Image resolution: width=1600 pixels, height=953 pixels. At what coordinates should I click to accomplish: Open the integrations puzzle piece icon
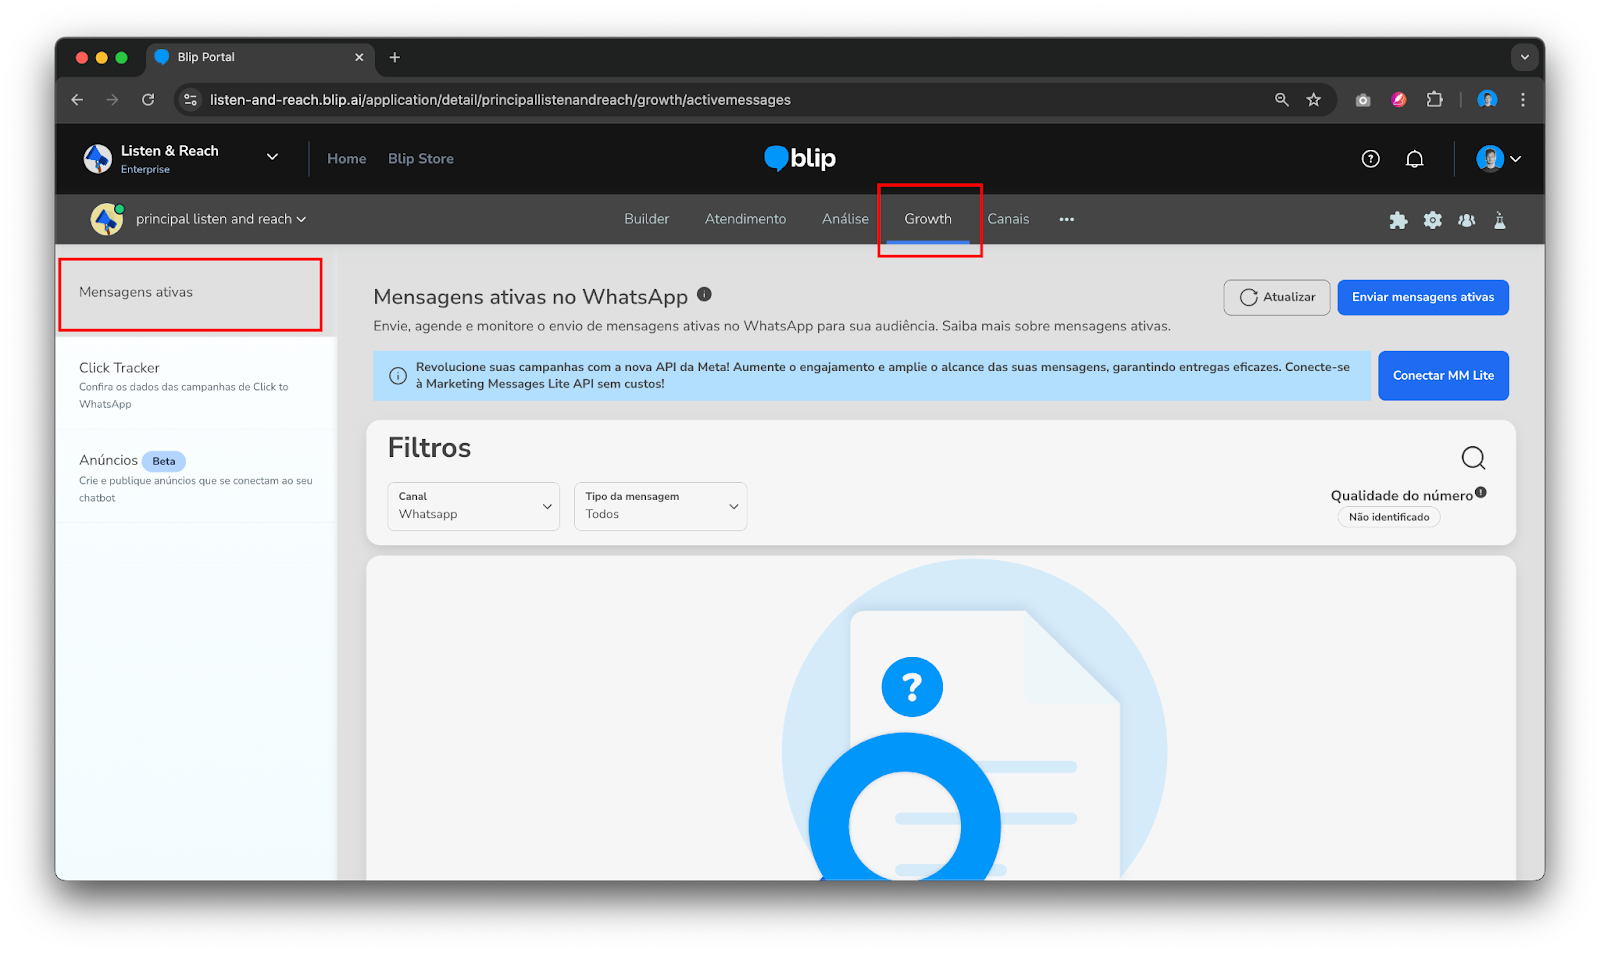pos(1398,220)
